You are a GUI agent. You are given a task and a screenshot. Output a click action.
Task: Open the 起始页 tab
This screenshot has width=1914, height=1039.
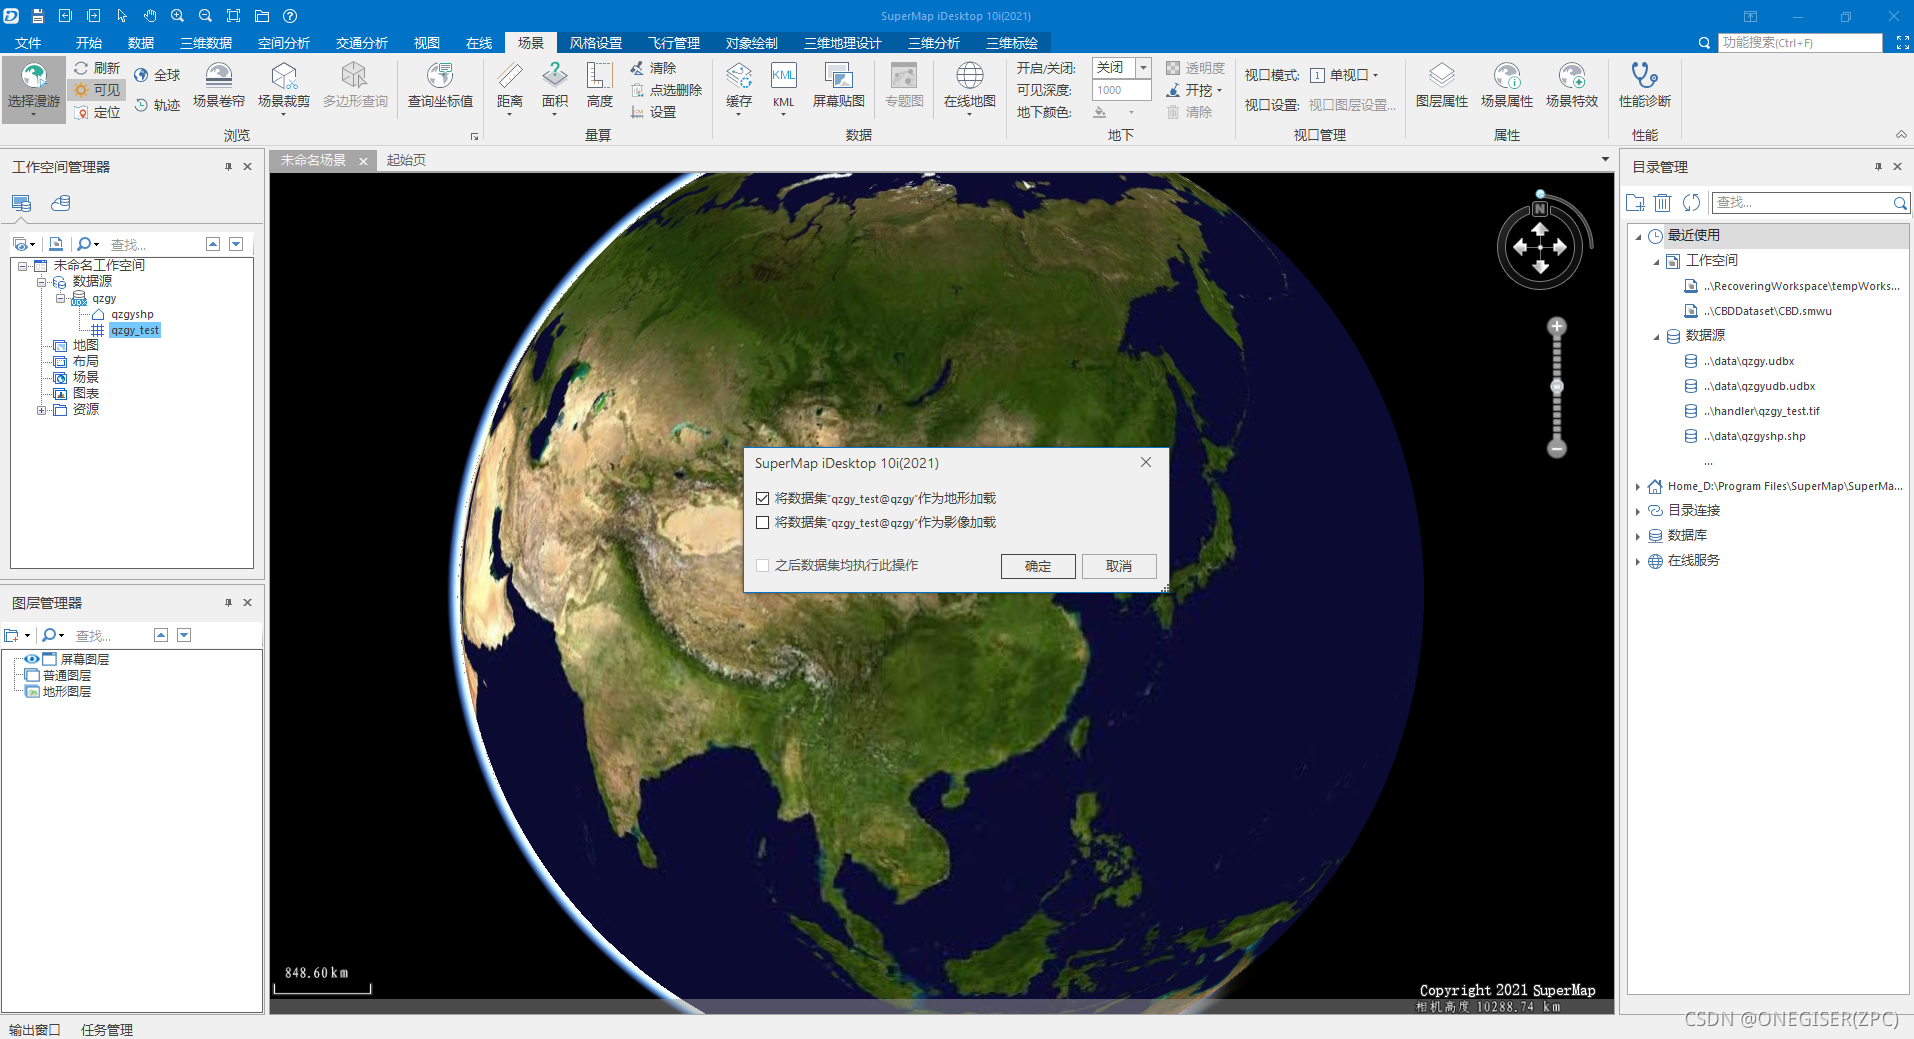pos(405,159)
